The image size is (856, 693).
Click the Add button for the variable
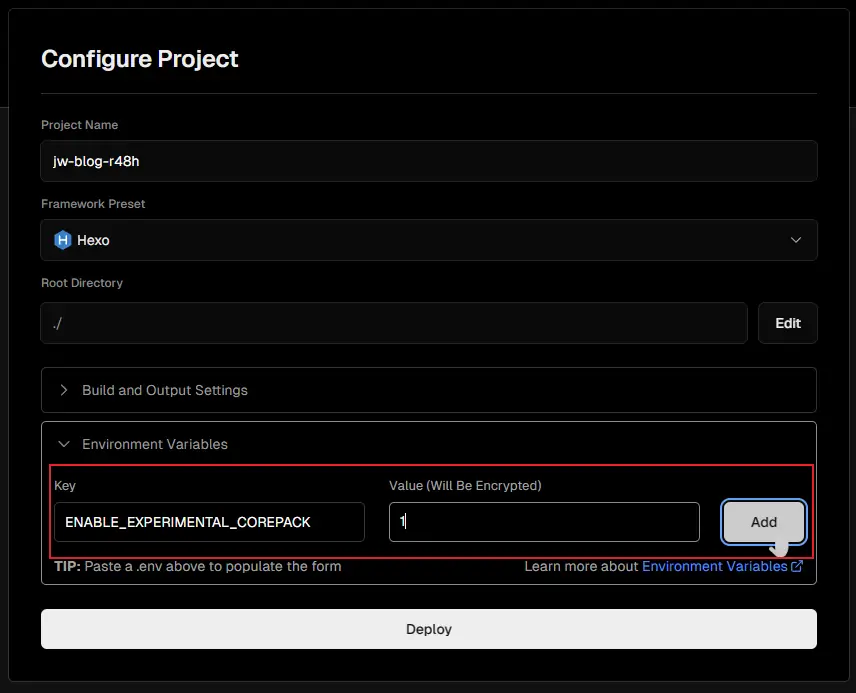[x=763, y=522]
